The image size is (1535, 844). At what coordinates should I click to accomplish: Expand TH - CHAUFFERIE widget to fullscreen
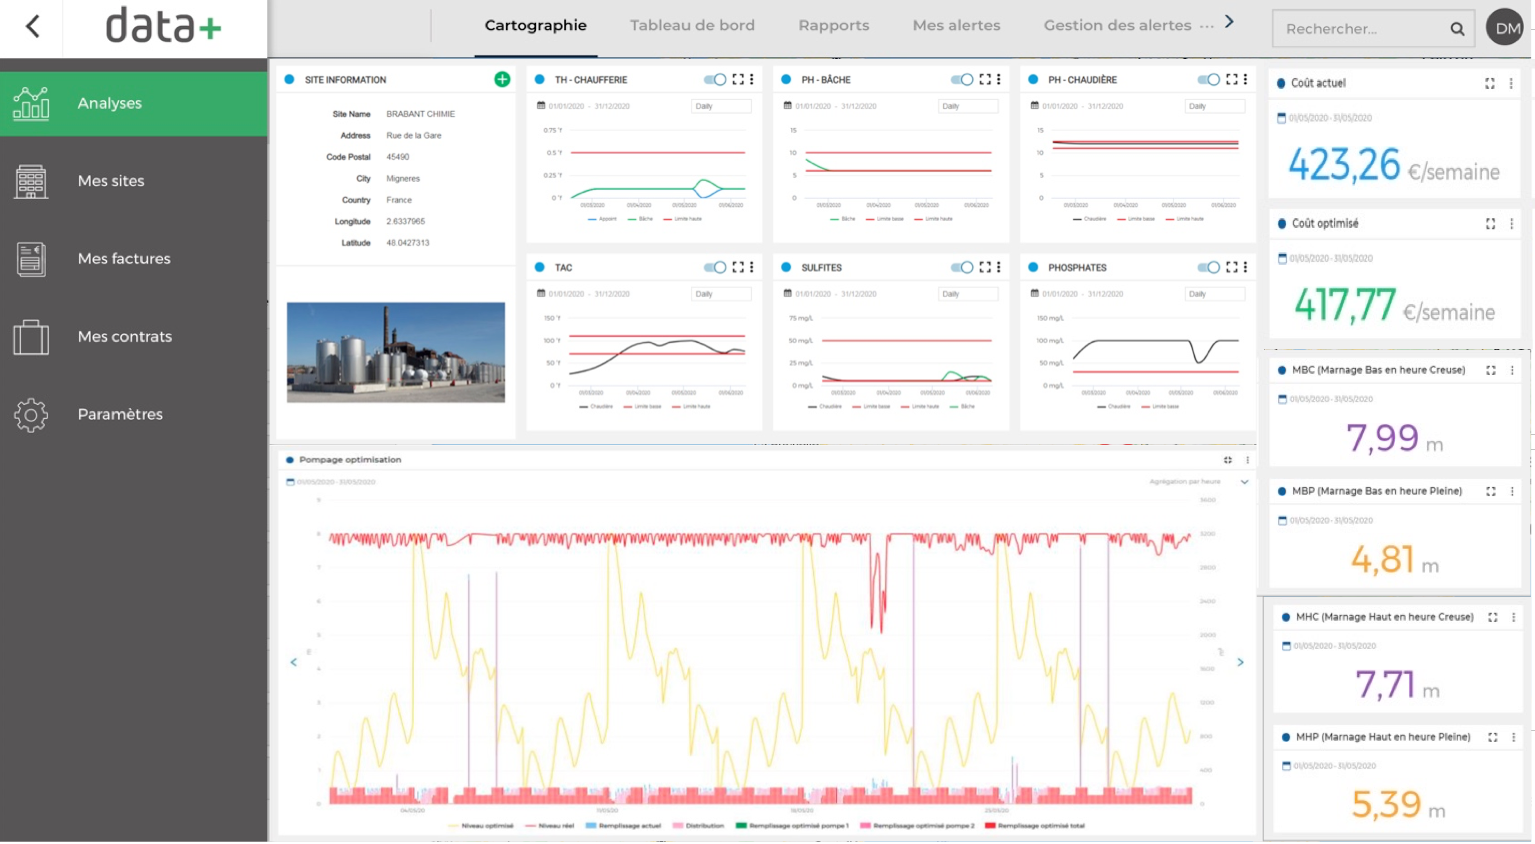[x=738, y=79]
